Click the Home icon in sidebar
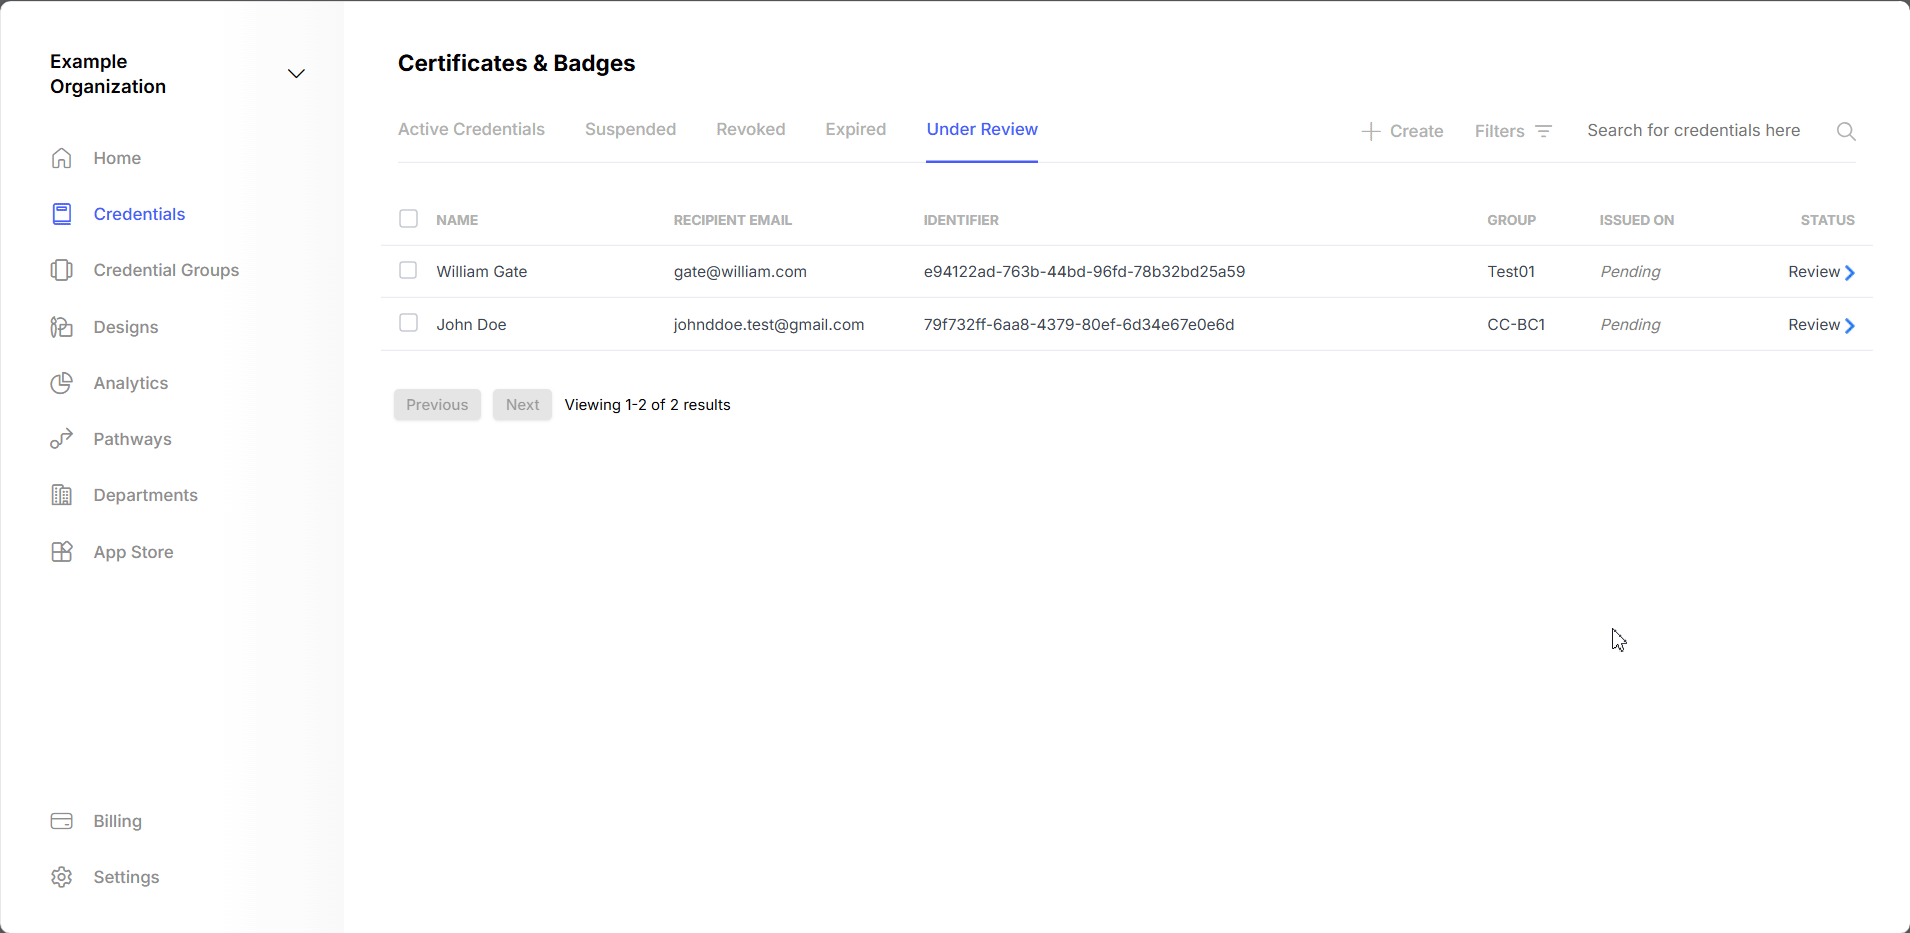The width and height of the screenshot is (1910, 933). pyautogui.click(x=61, y=158)
